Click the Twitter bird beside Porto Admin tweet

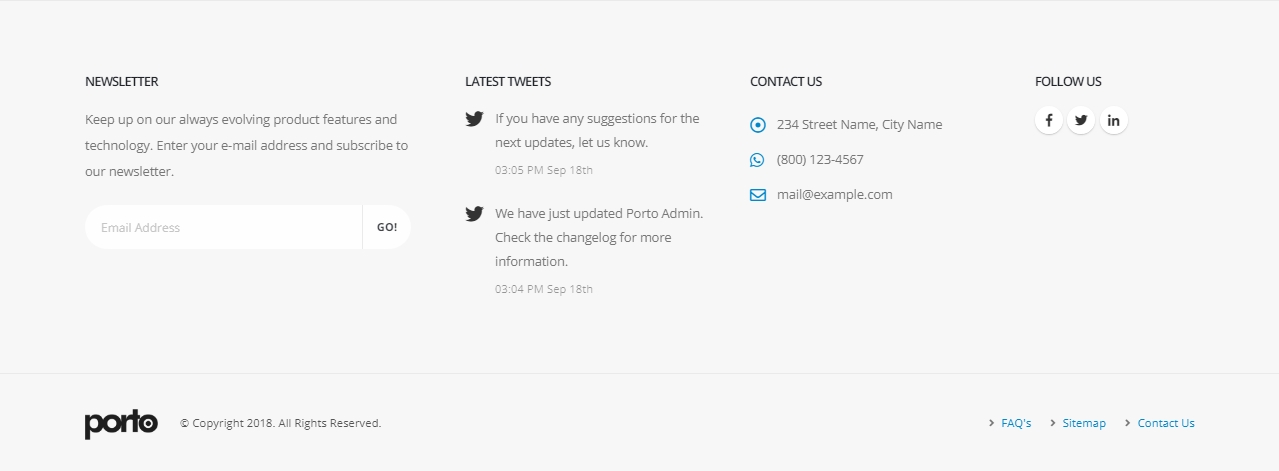[474, 213]
